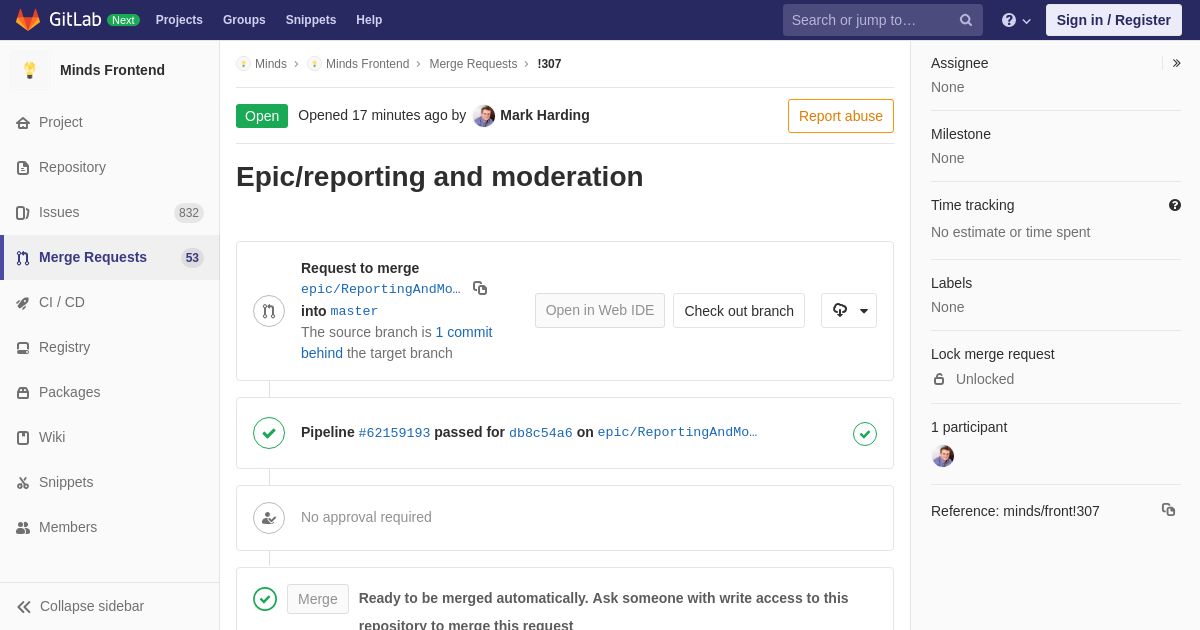Open the Projects menu
The image size is (1200, 630).
coord(179,20)
